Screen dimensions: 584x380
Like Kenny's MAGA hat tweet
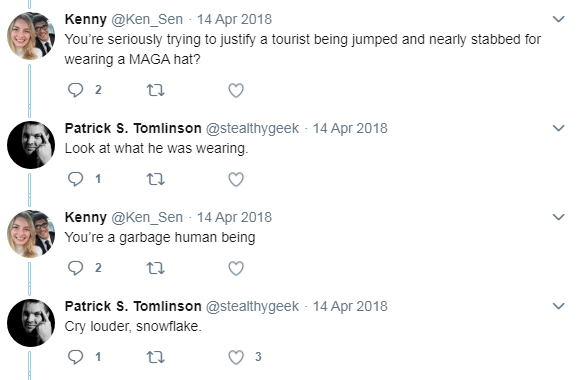236,90
